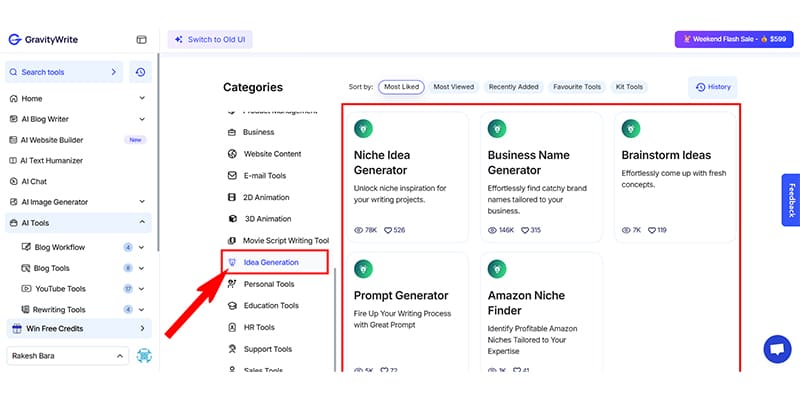Viewport: 800px width, 400px height.
Task: Expand the AI Image Generator chevron
Action: click(x=142, y=202)
